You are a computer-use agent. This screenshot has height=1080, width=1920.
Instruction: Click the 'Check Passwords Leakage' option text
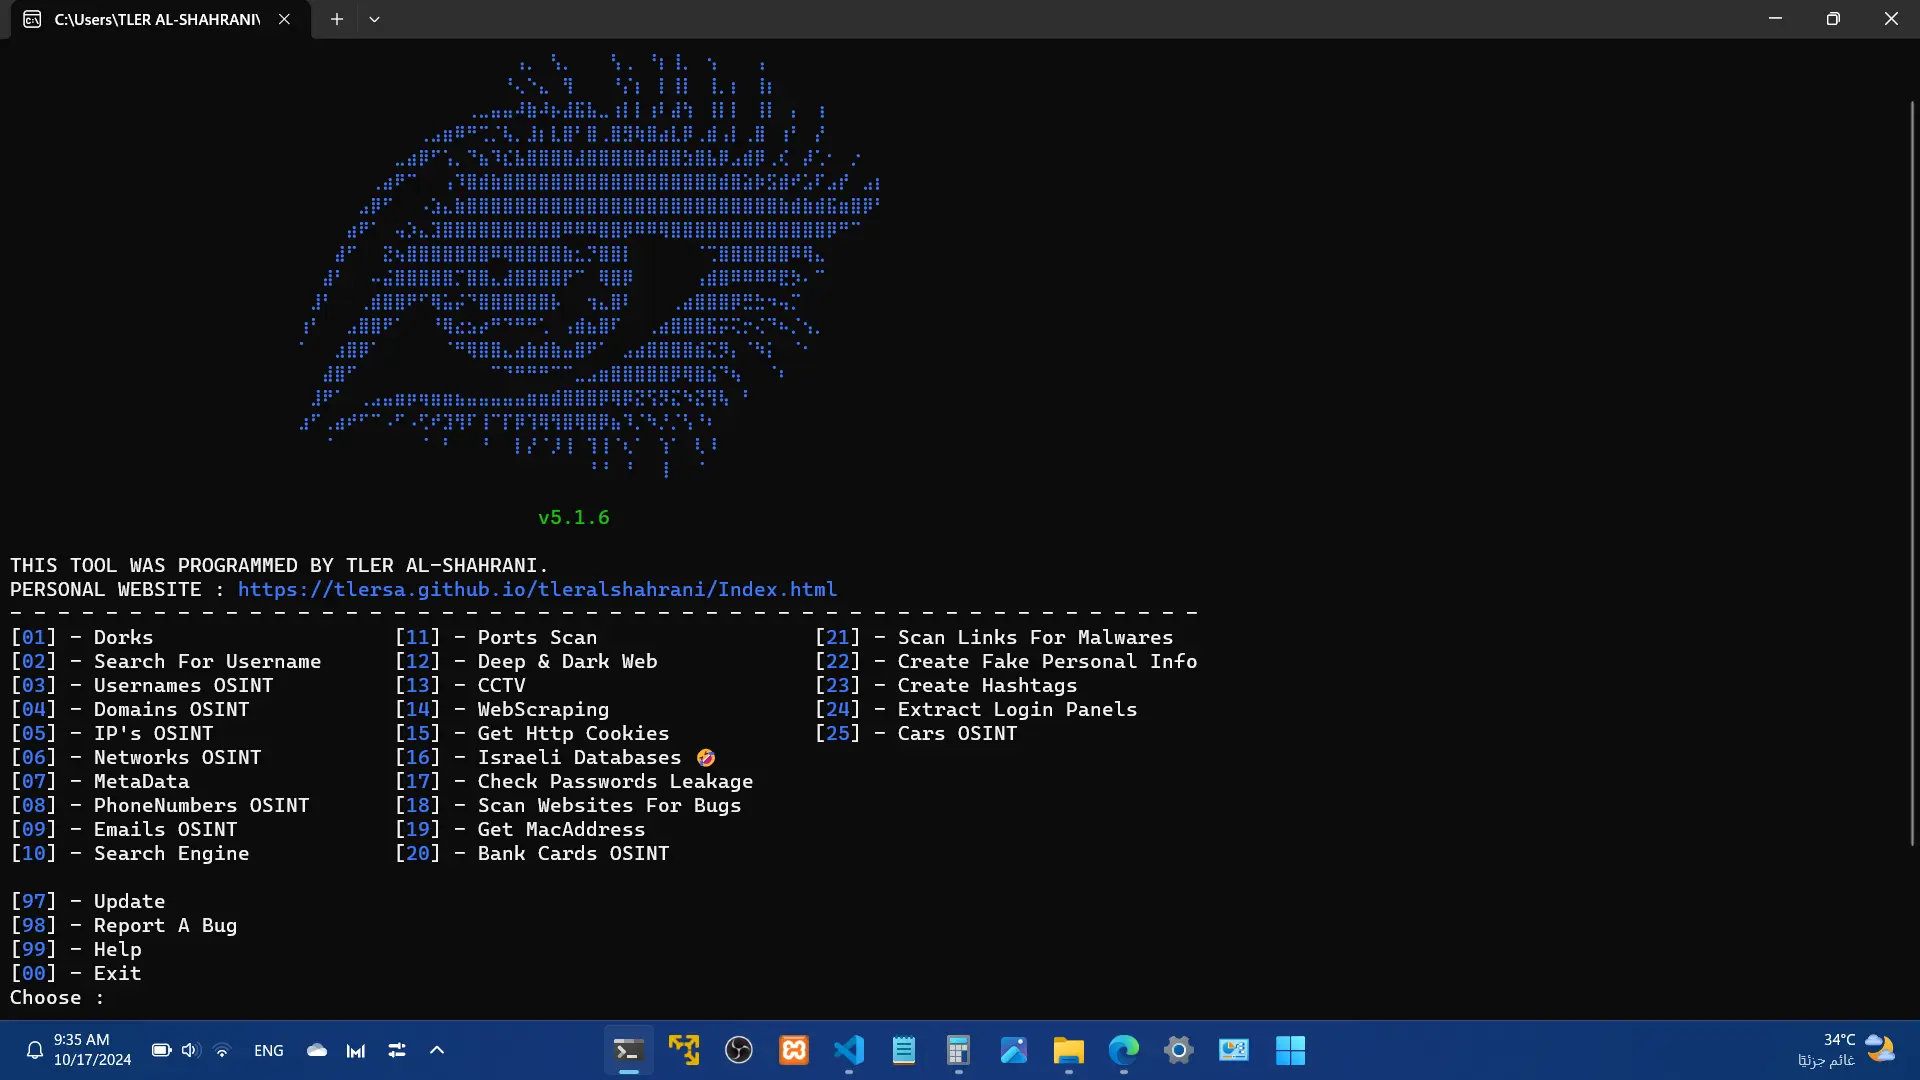[x=615, y=782]
